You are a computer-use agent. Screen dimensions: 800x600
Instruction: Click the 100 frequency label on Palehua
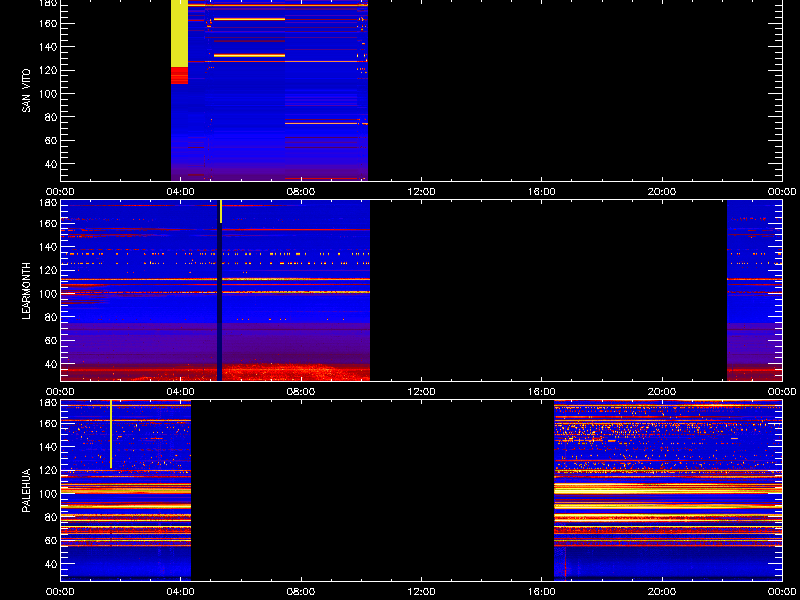tap(49, 494)
